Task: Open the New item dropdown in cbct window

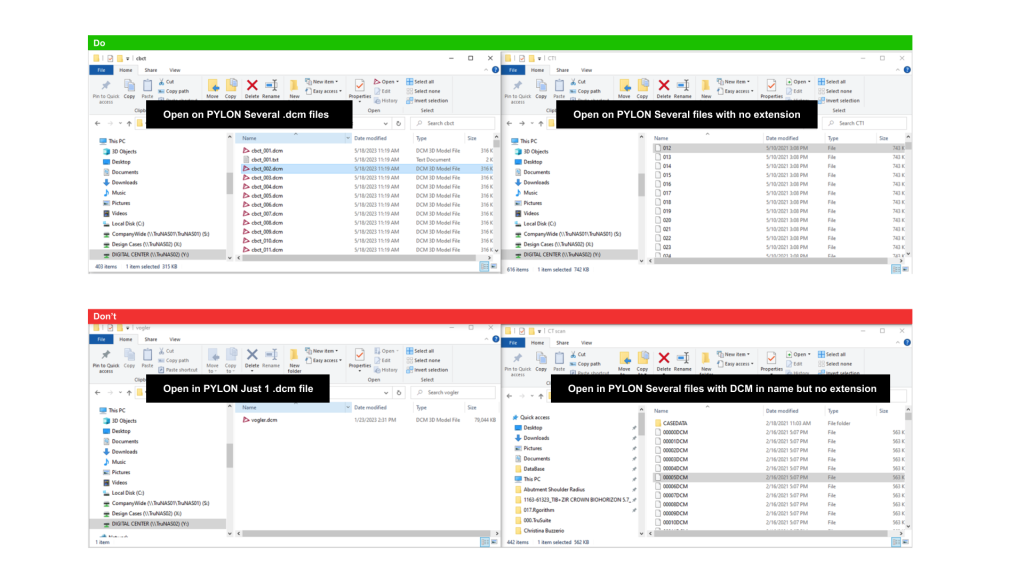Action: (x=324, y=82)
